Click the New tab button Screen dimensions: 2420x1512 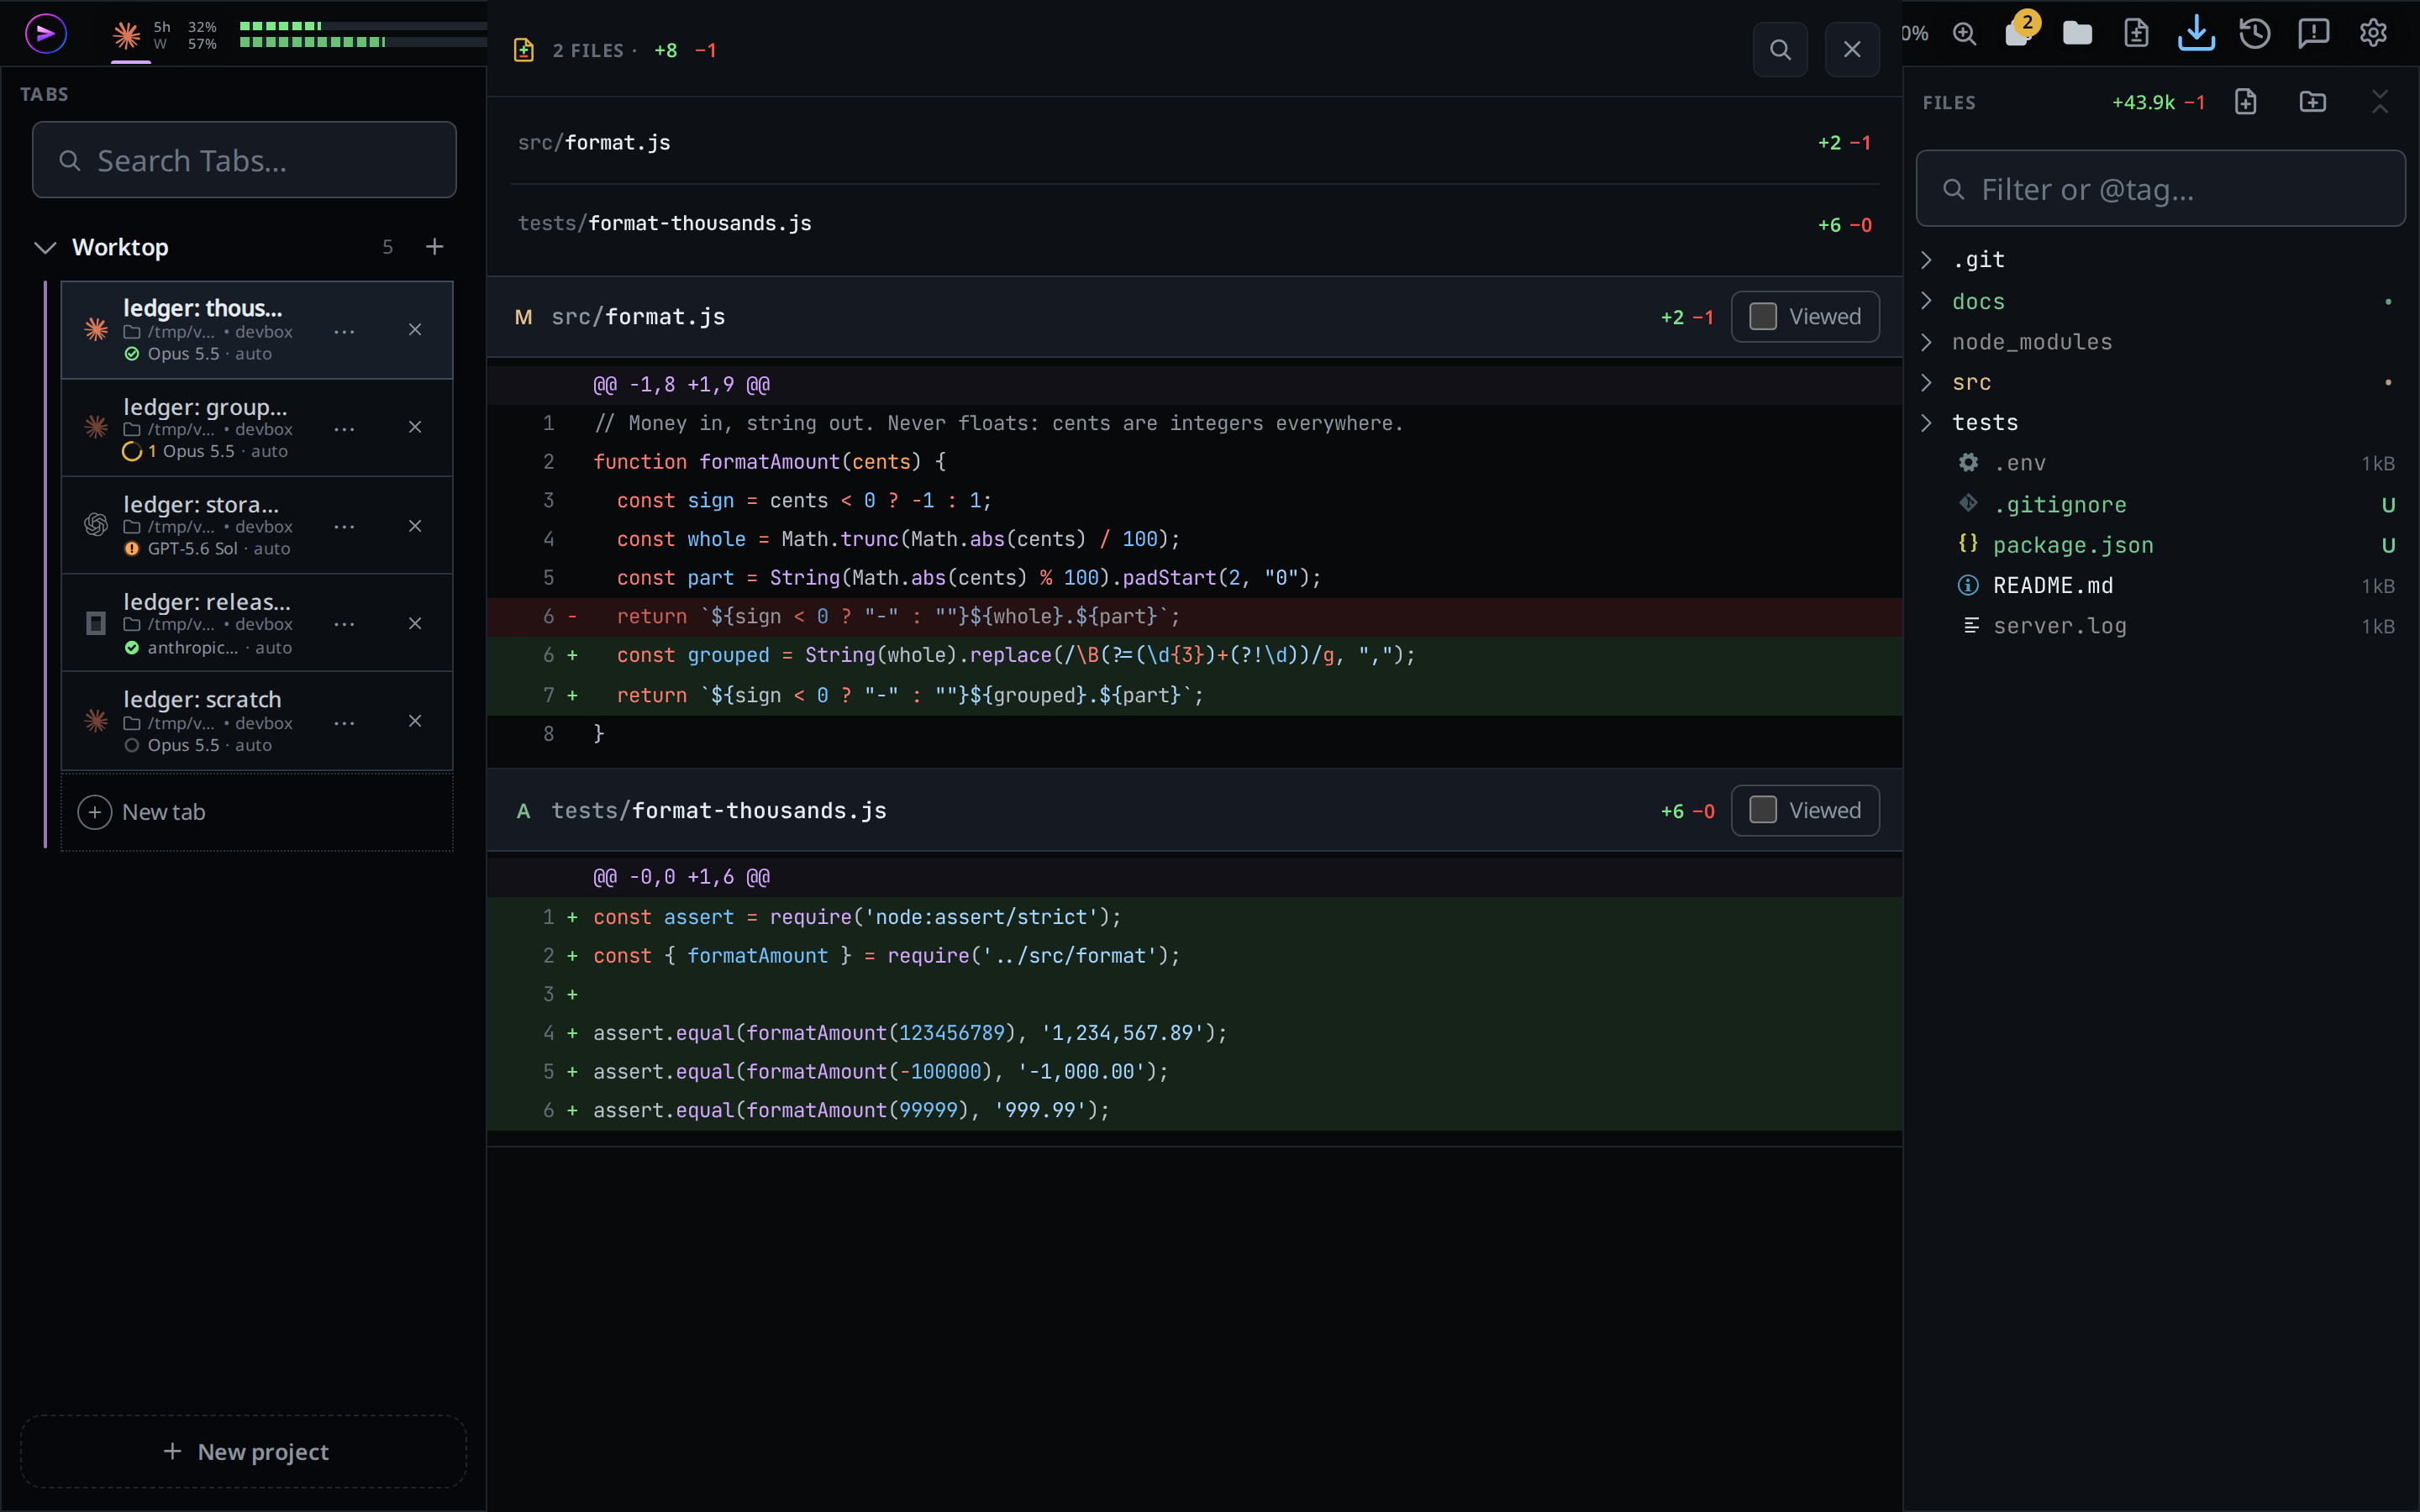coord(257,812)
